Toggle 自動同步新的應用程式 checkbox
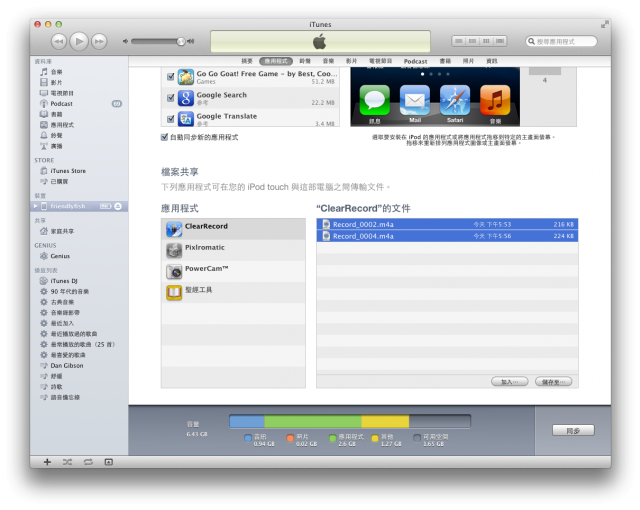Image resolution: width=640 pixels, height=510 pixels. pyautogui.click(x=164, y=137)
